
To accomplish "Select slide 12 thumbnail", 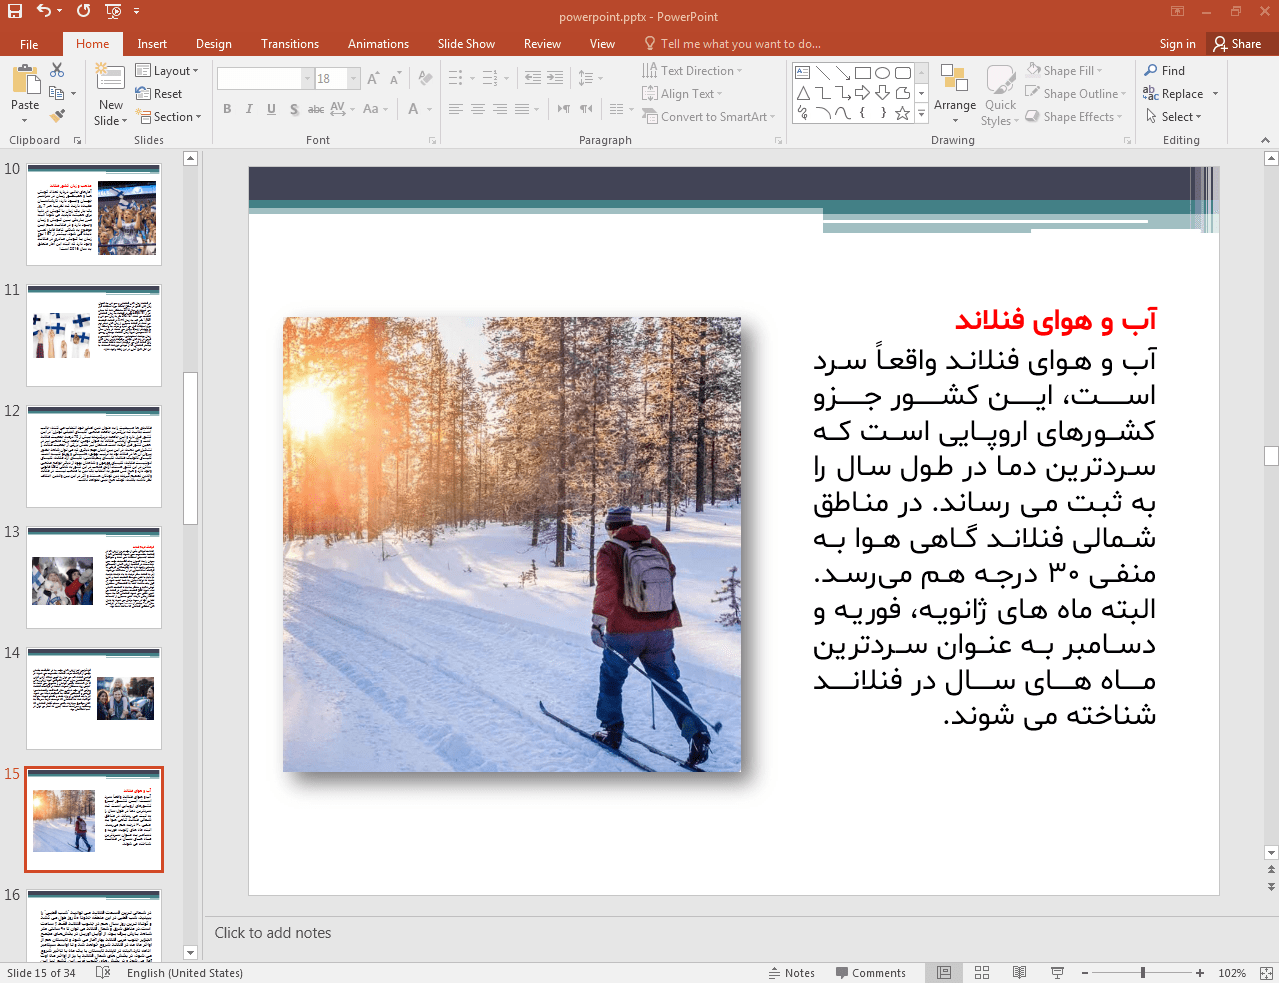I will pos(94,457).
